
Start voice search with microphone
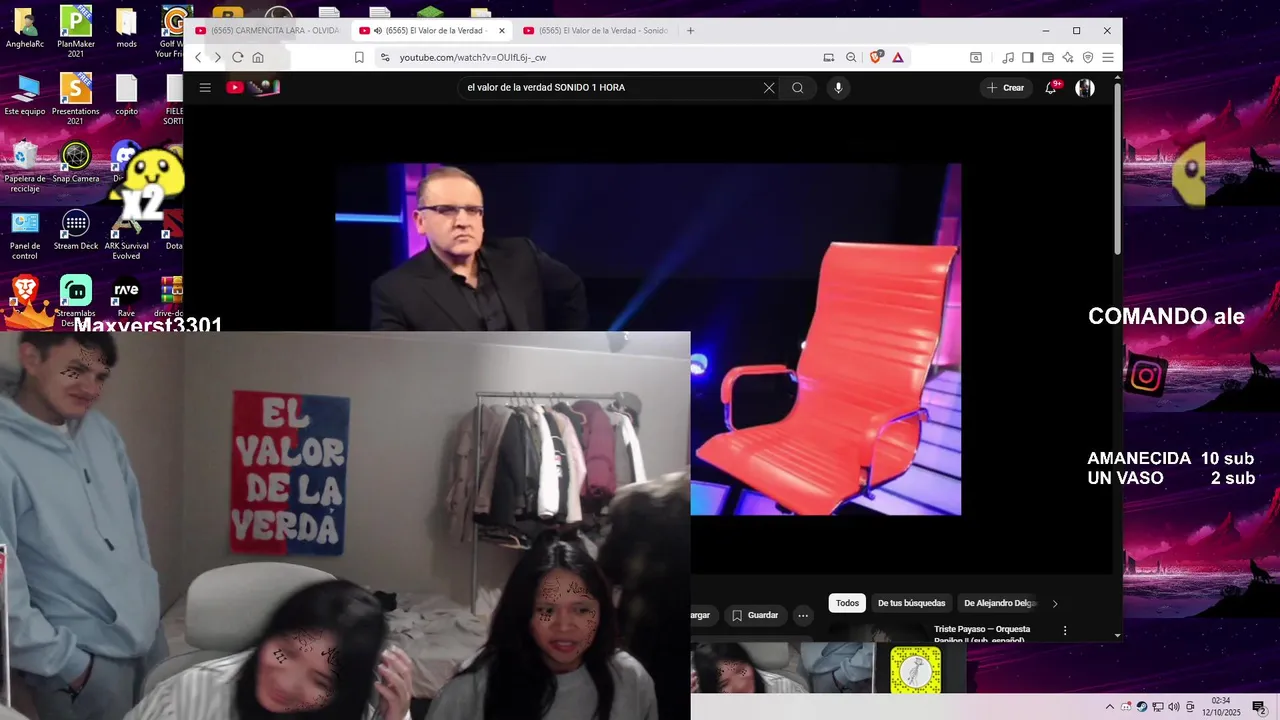[x=838, y=88]
